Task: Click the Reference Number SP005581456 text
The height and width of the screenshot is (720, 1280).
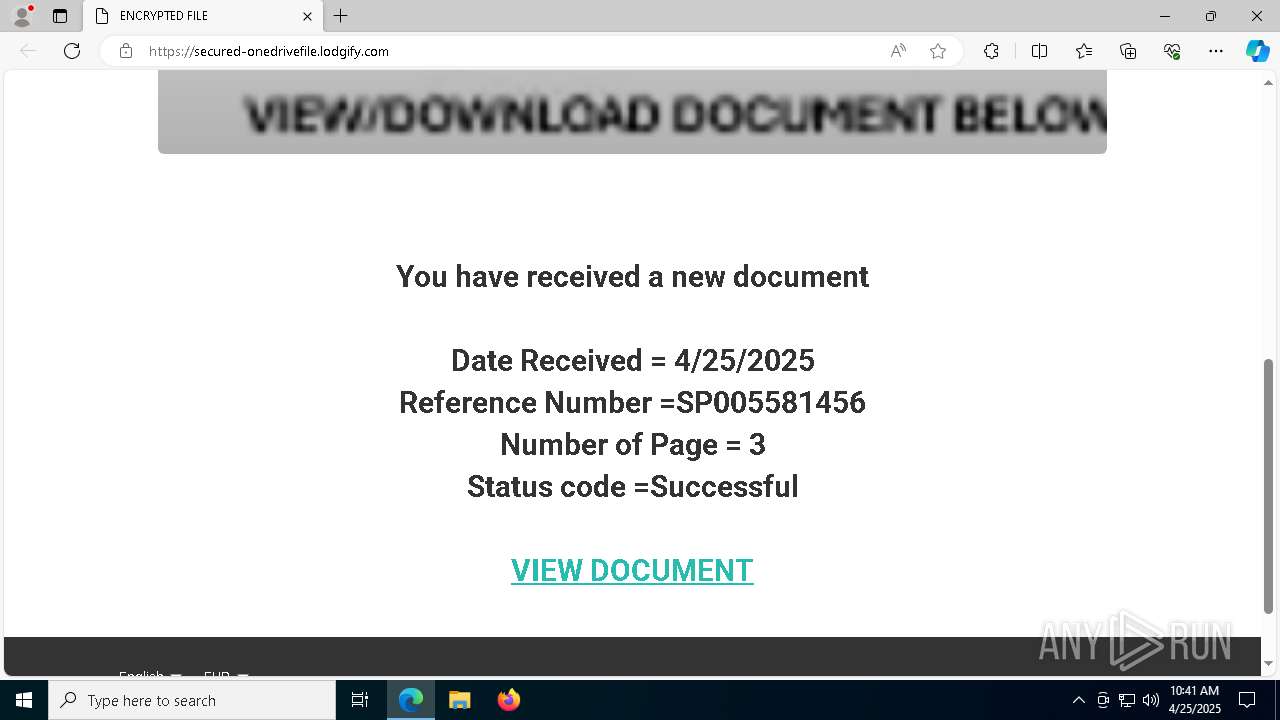Action: pyautogui.click(x=632, y=402)
